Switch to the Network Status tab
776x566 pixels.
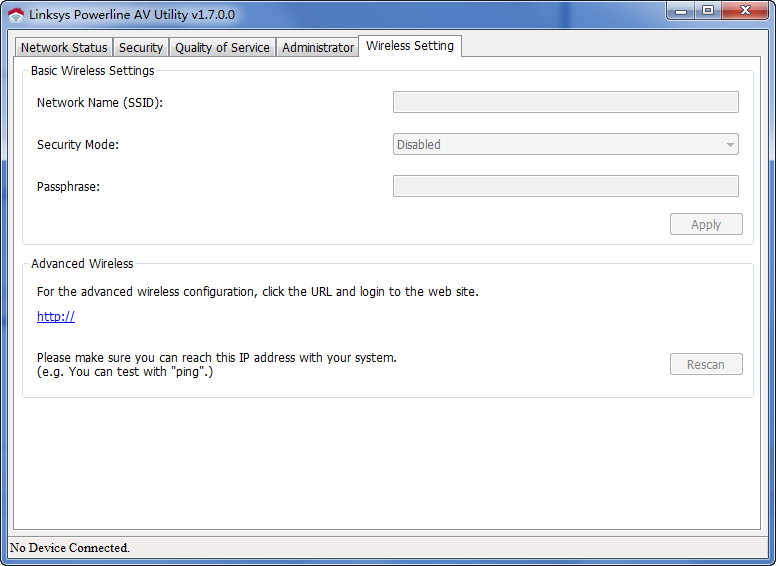coord(64,47)
